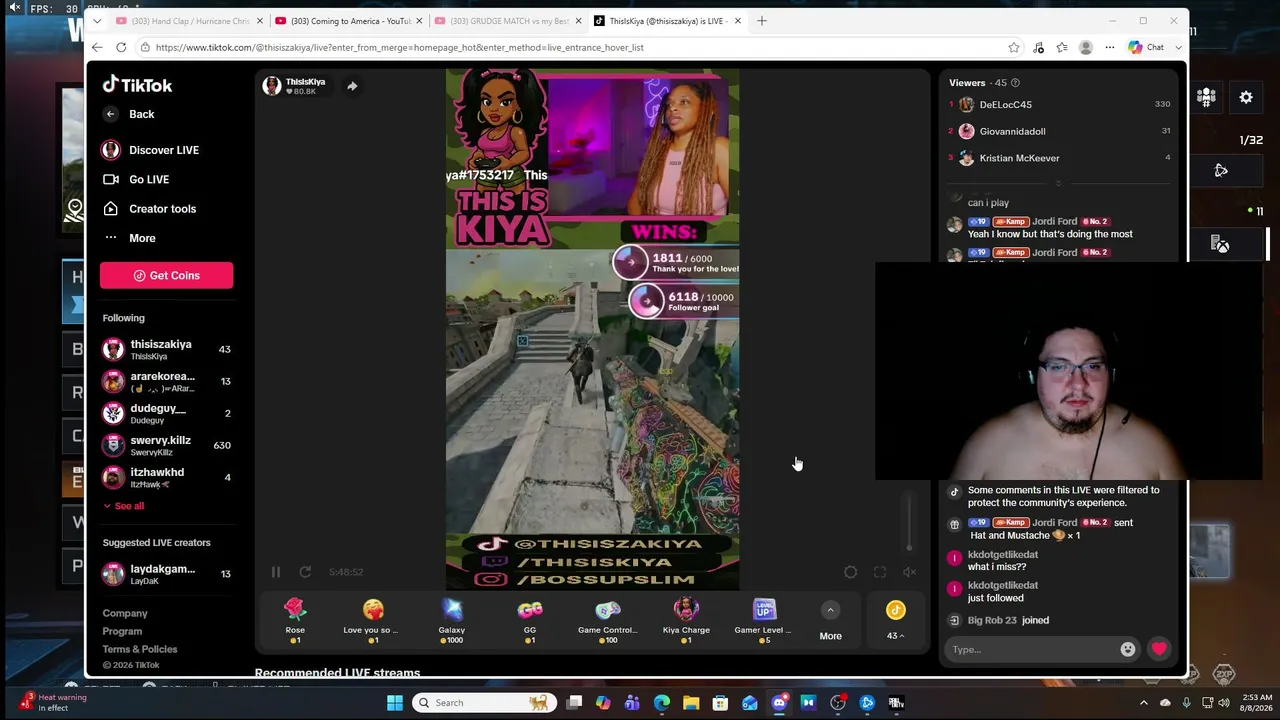Open browser Settings and more menu
The width and height of the screenshot is (1280, 720).
1110,48
